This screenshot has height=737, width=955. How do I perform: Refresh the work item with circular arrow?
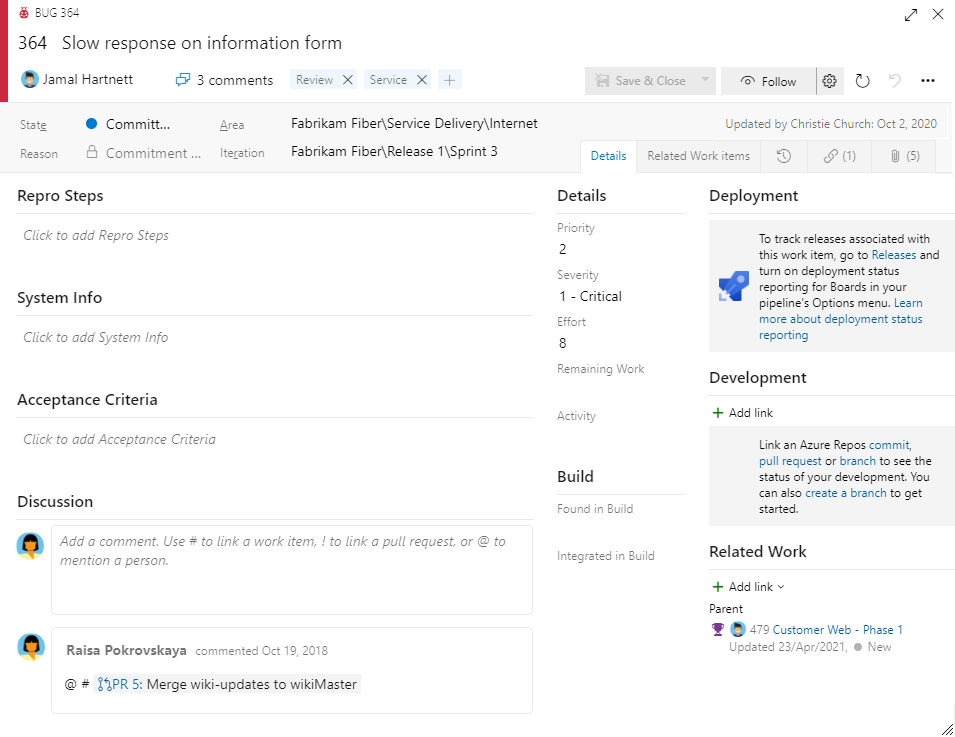pos(862,81)
